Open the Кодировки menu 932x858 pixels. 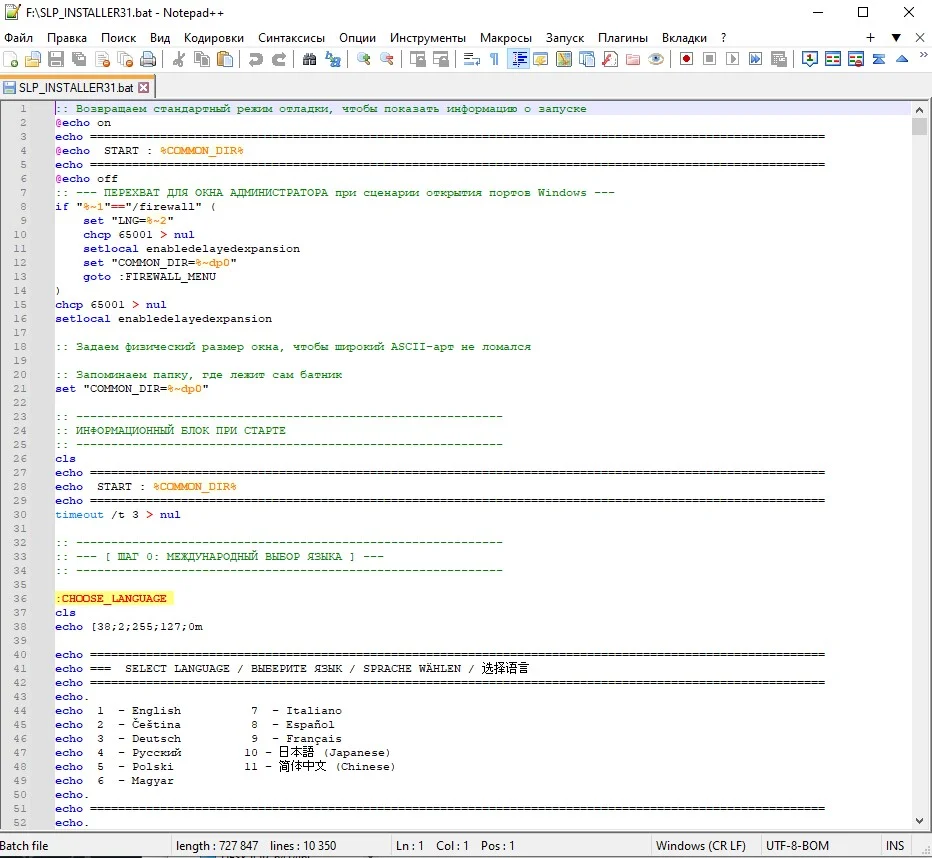213,37
